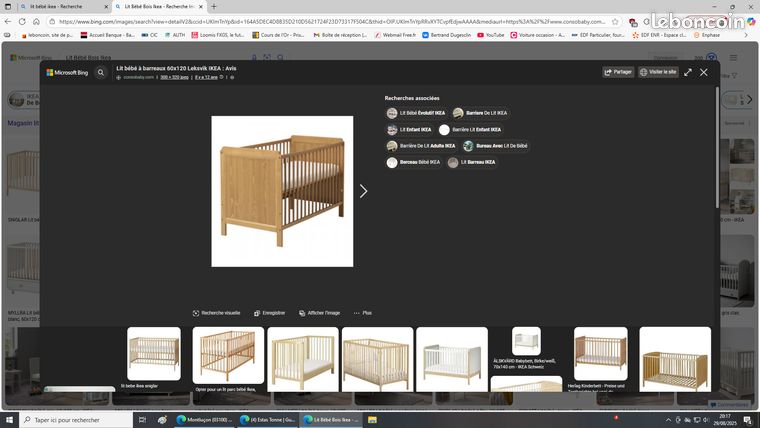Reload the page with refresh icon
Viewport: 760px width, 428px height.
pyautogui.click(x=22, y=21)
